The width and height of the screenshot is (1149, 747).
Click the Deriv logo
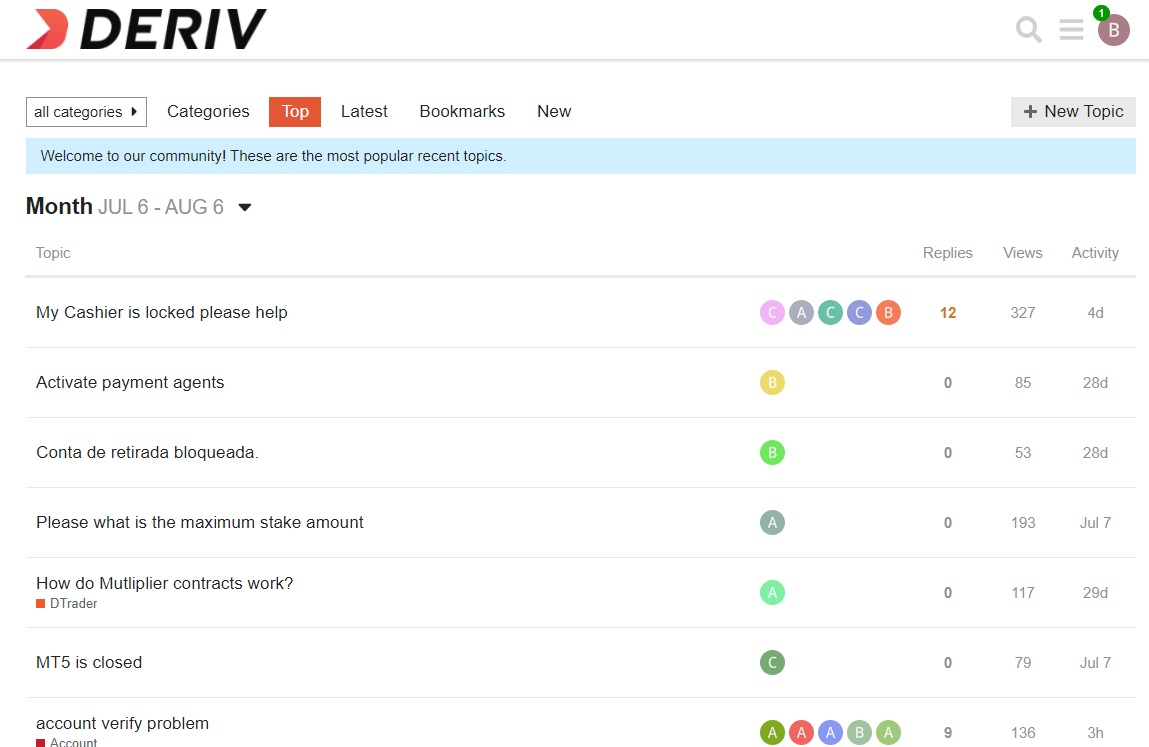tap(146, 29)
